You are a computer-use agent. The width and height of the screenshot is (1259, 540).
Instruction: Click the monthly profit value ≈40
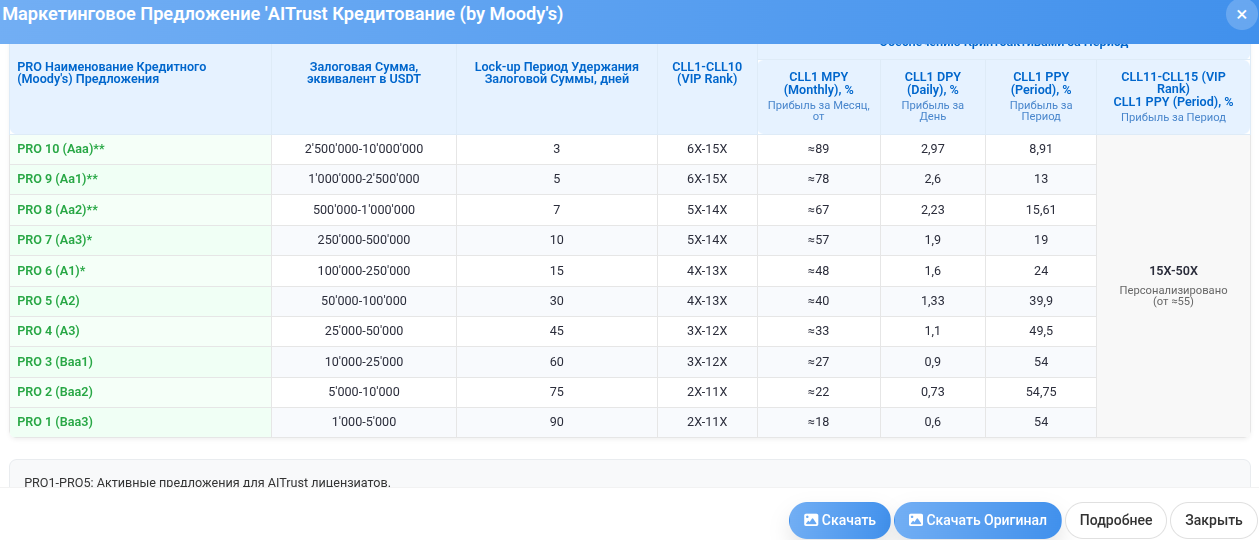coord(818,301)
